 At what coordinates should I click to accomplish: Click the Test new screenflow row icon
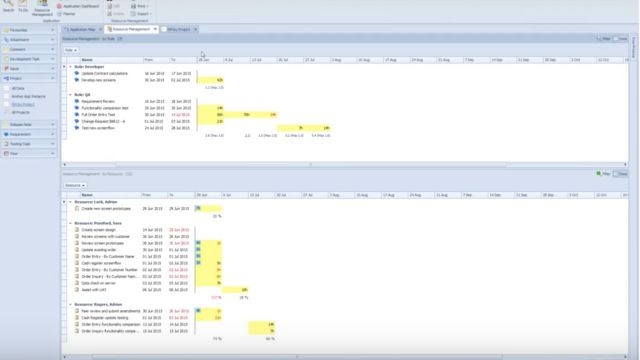tap(77, 128)
